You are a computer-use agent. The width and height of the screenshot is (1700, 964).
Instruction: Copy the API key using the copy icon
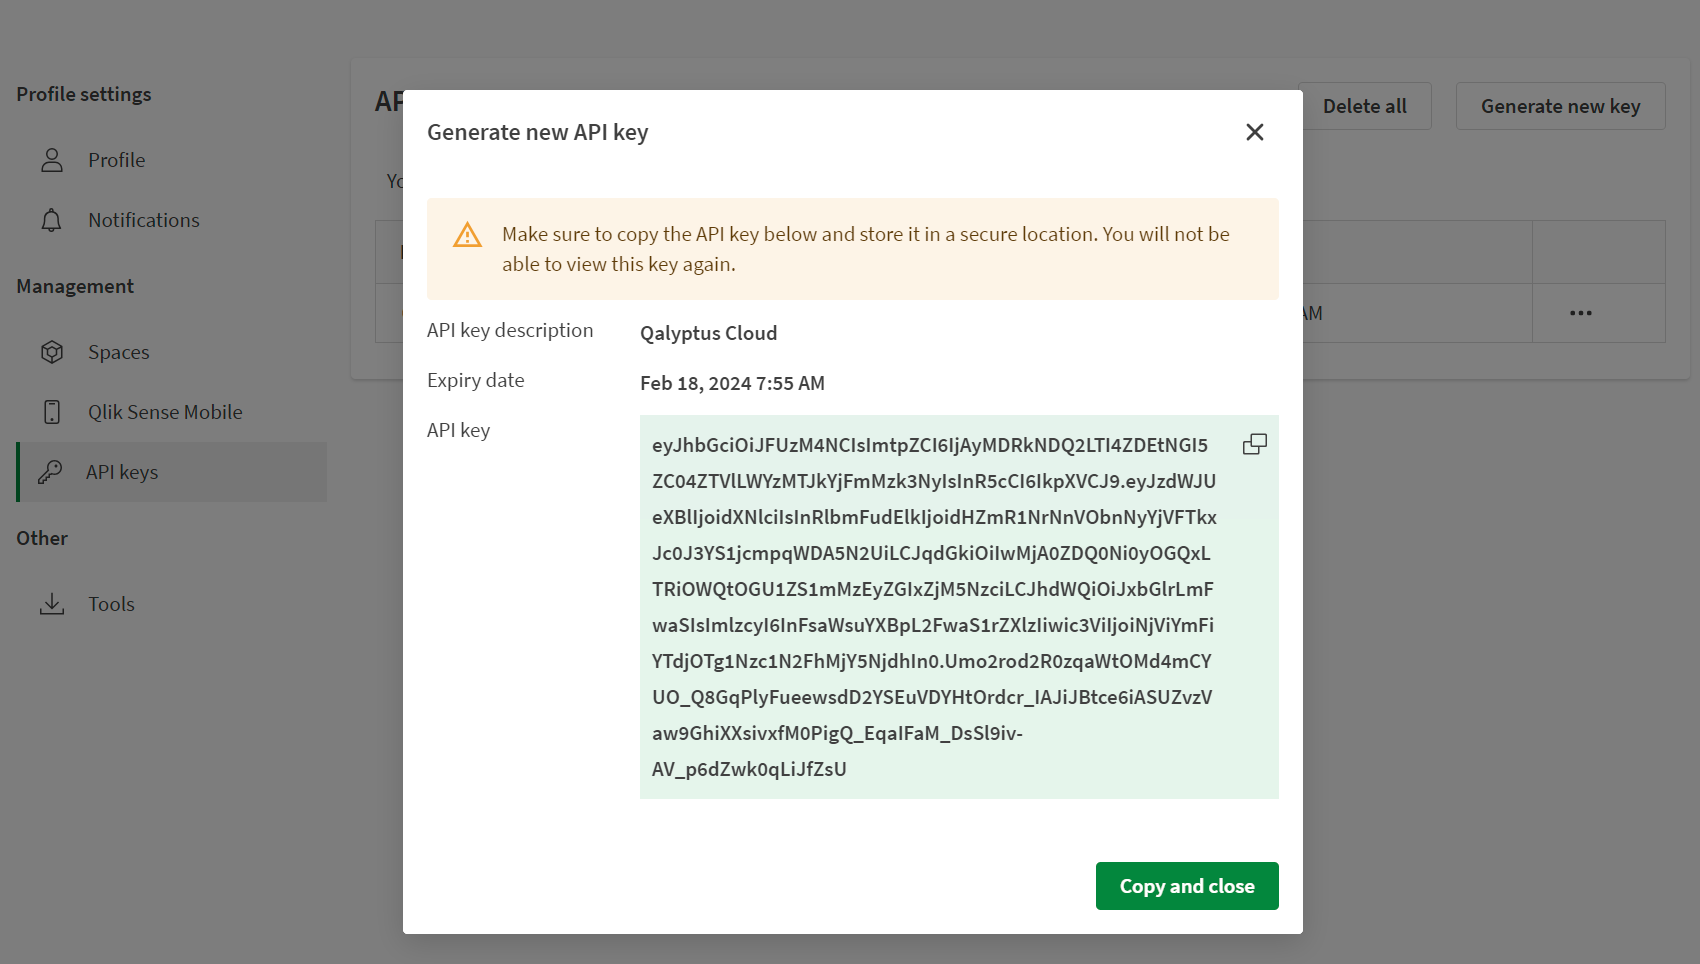[1254, 443]
